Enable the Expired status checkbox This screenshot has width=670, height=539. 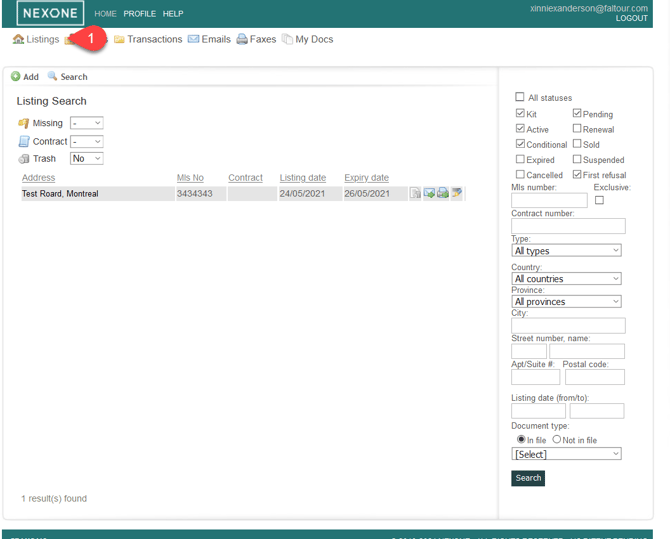(520, 159)
